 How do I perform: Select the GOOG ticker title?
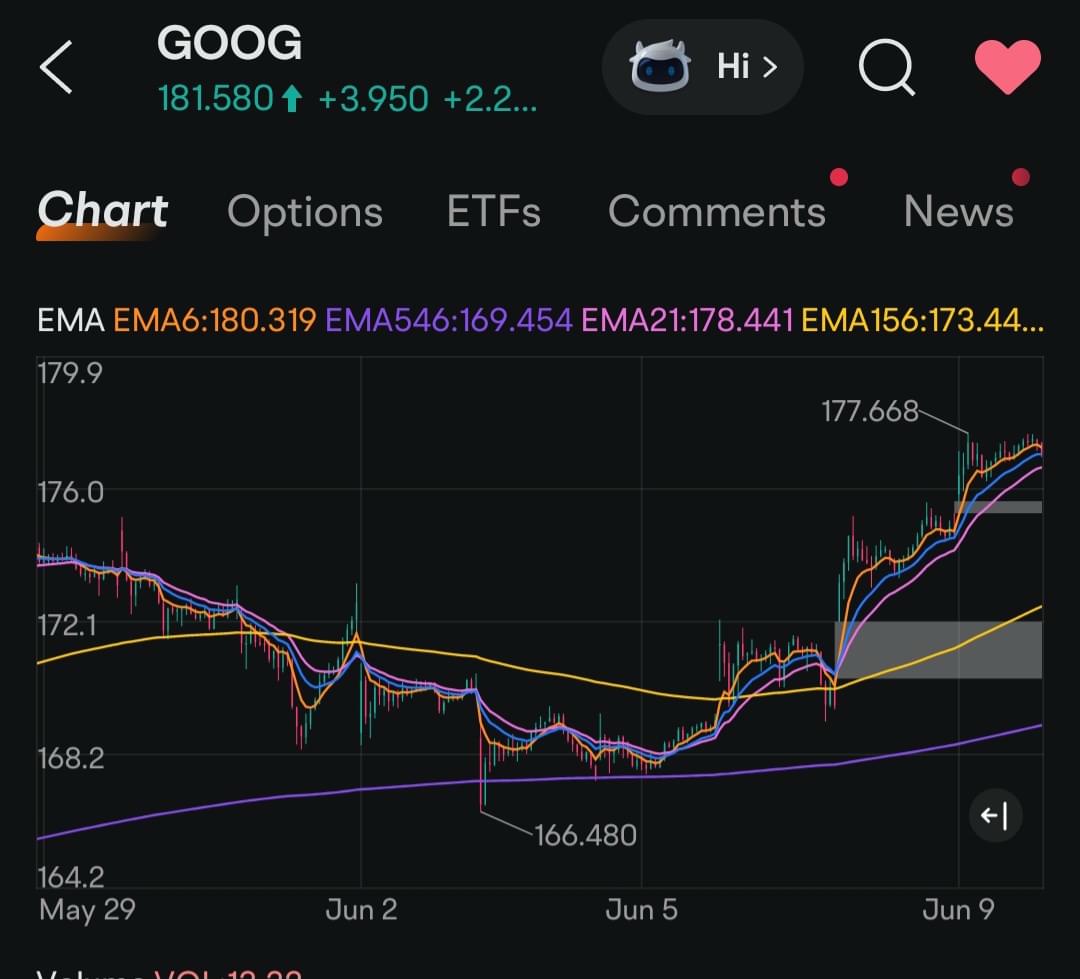pos(229,43)
